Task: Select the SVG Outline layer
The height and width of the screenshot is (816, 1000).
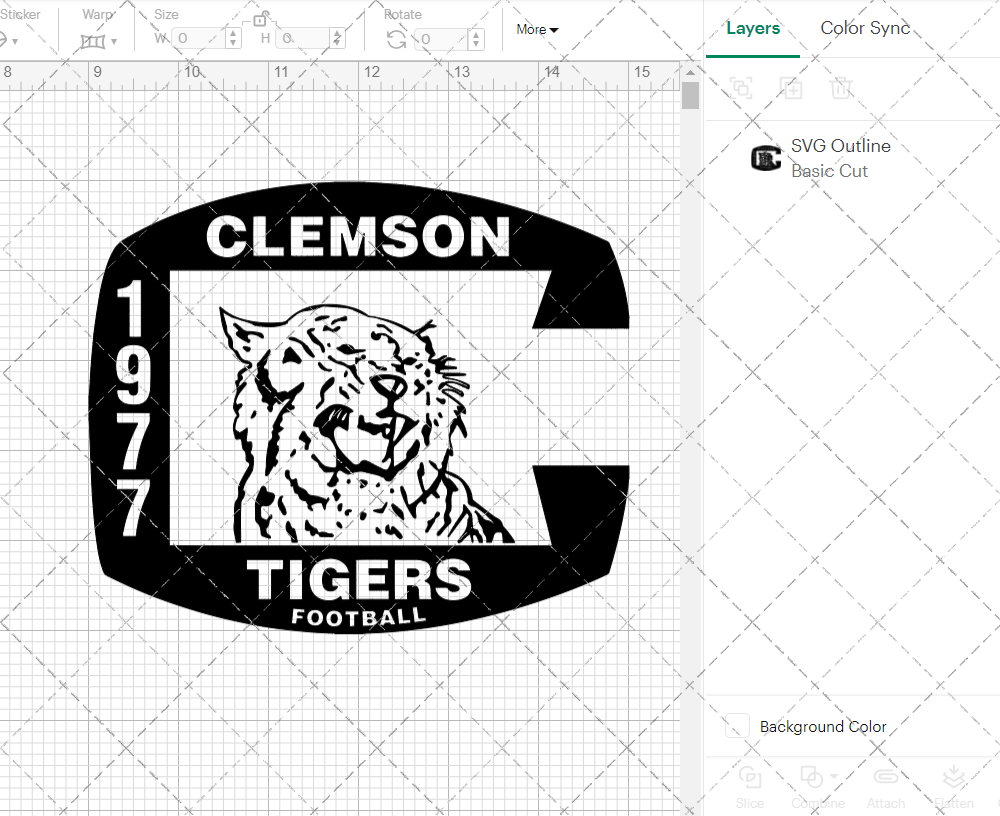Action: pos(840,146)
